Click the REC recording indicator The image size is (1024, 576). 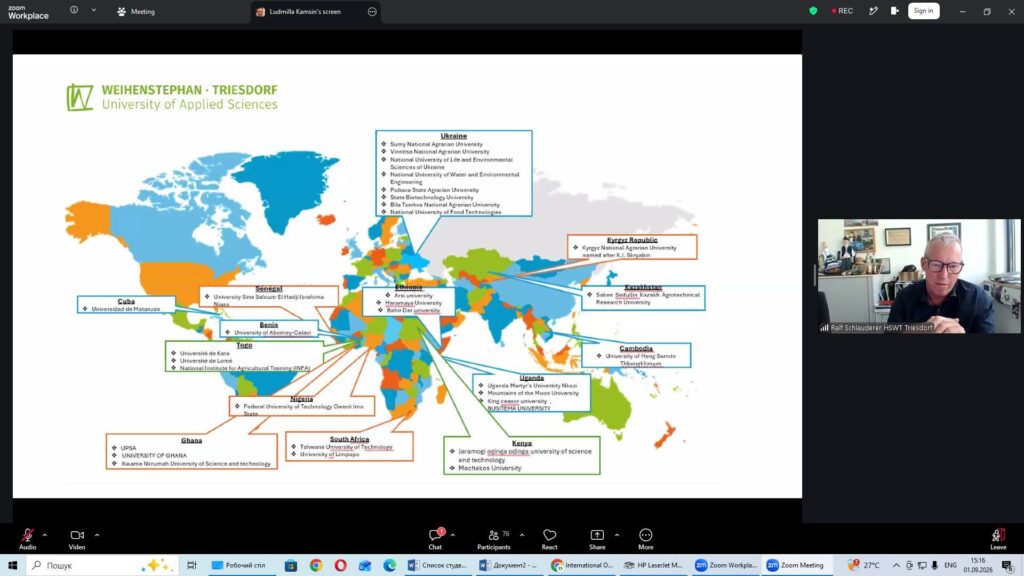pos(842,11)
